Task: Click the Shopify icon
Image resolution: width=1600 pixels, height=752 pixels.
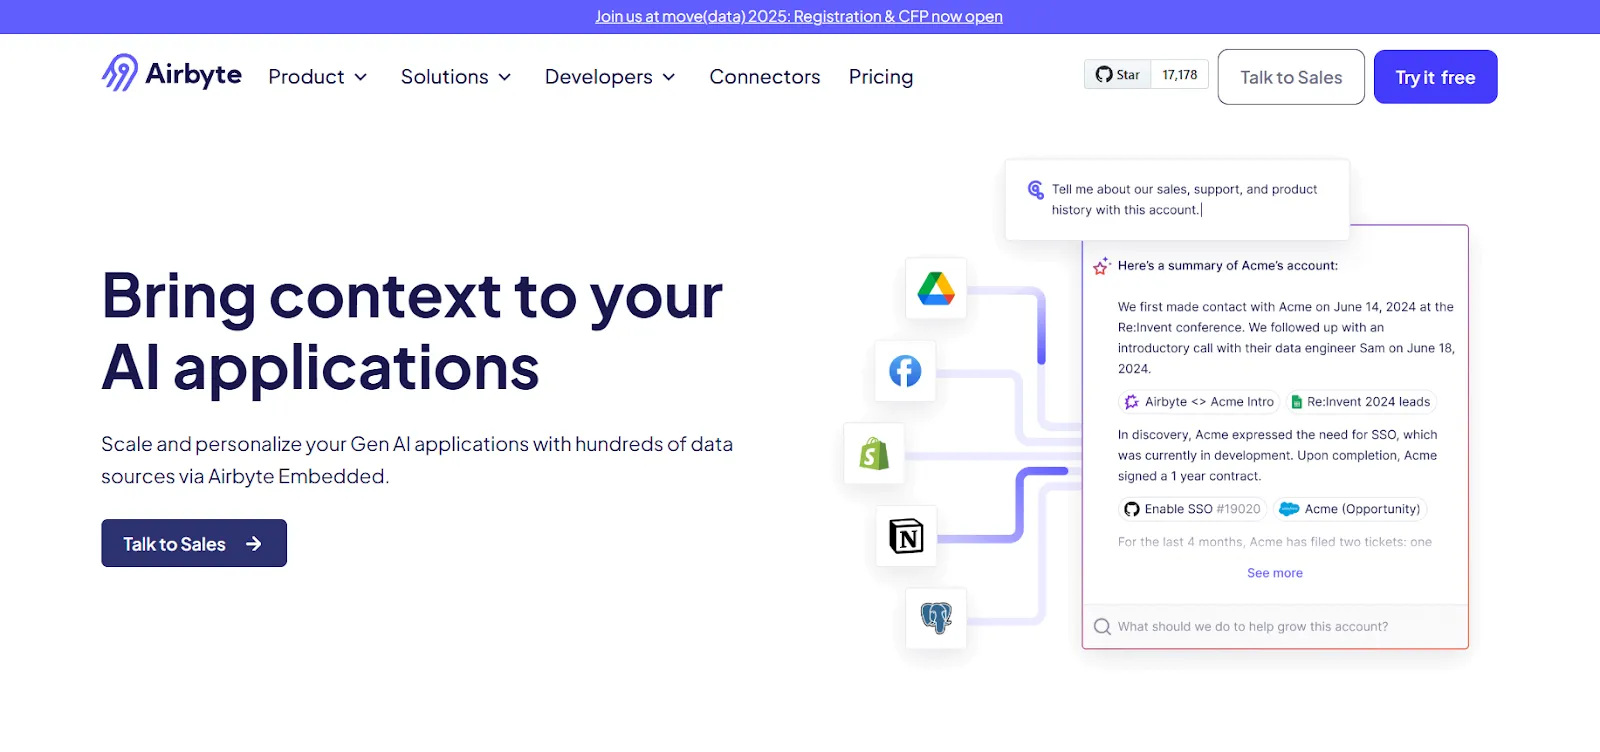Action: tap(874, 454)
